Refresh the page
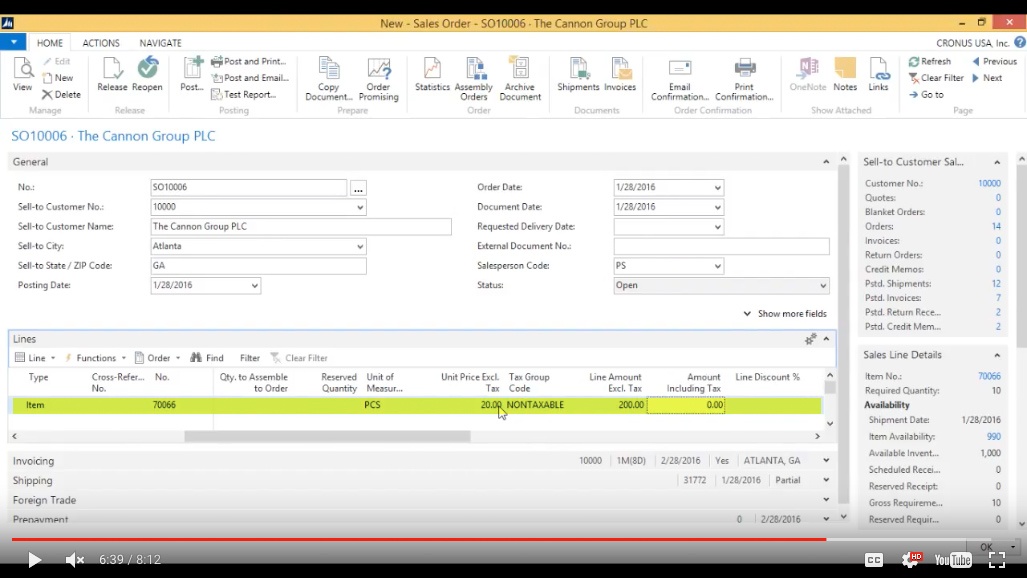The height and width of the screenshot is (578, 1027). click(929, 61)
